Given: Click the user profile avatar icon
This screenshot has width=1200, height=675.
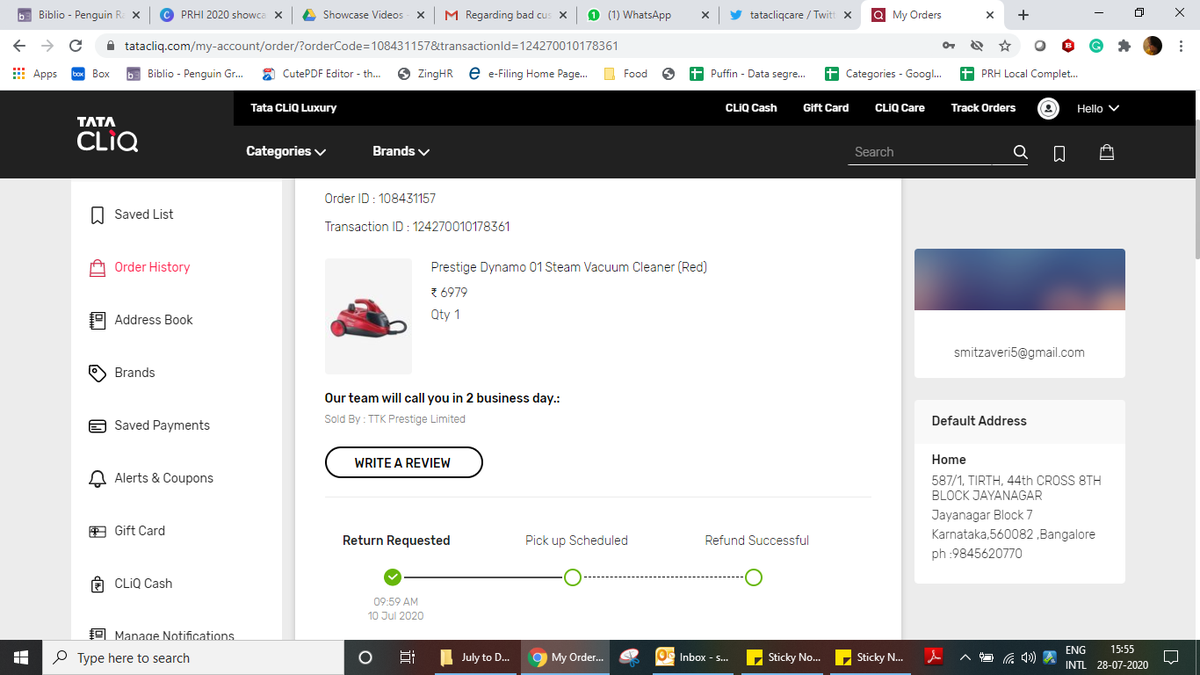Looking at the screenshot, I should (x=1049, y=108).
